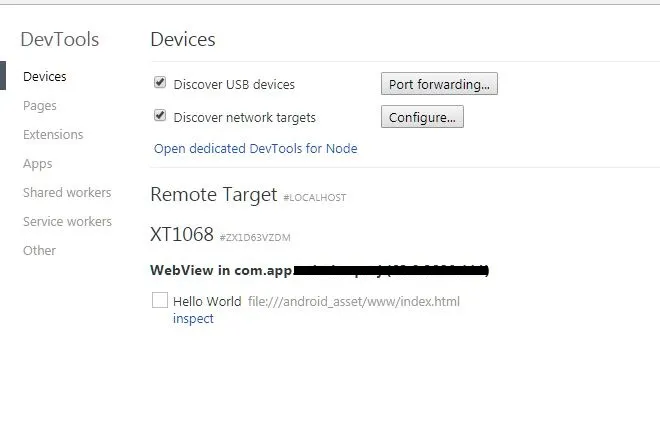Open the Extensions sidebar item
660x436 pixels.
53,134
